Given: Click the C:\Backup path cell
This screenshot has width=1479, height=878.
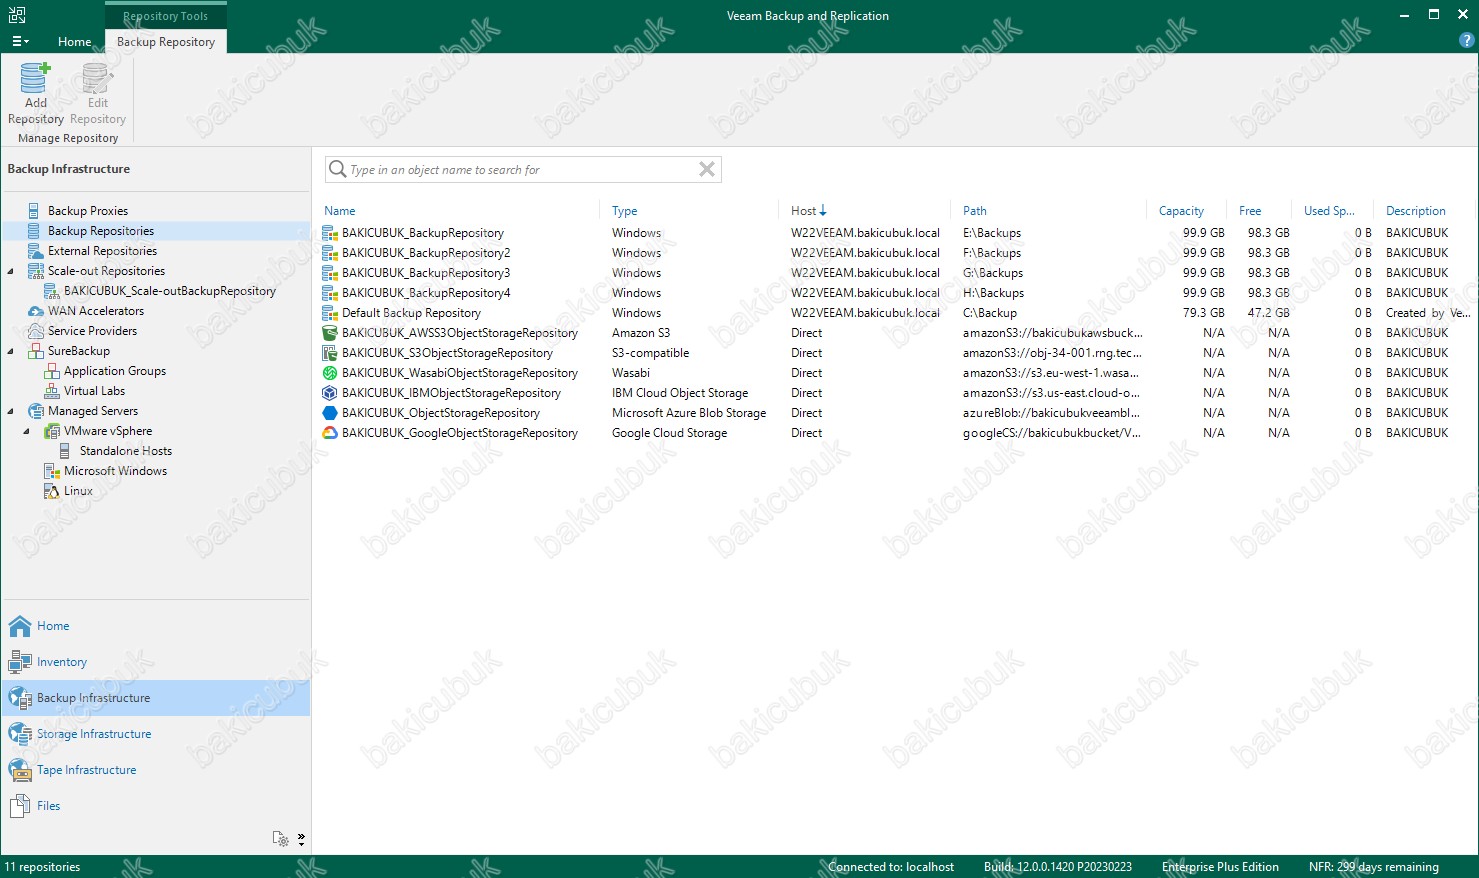Looking at the screenshot, I should coord(990,313).
